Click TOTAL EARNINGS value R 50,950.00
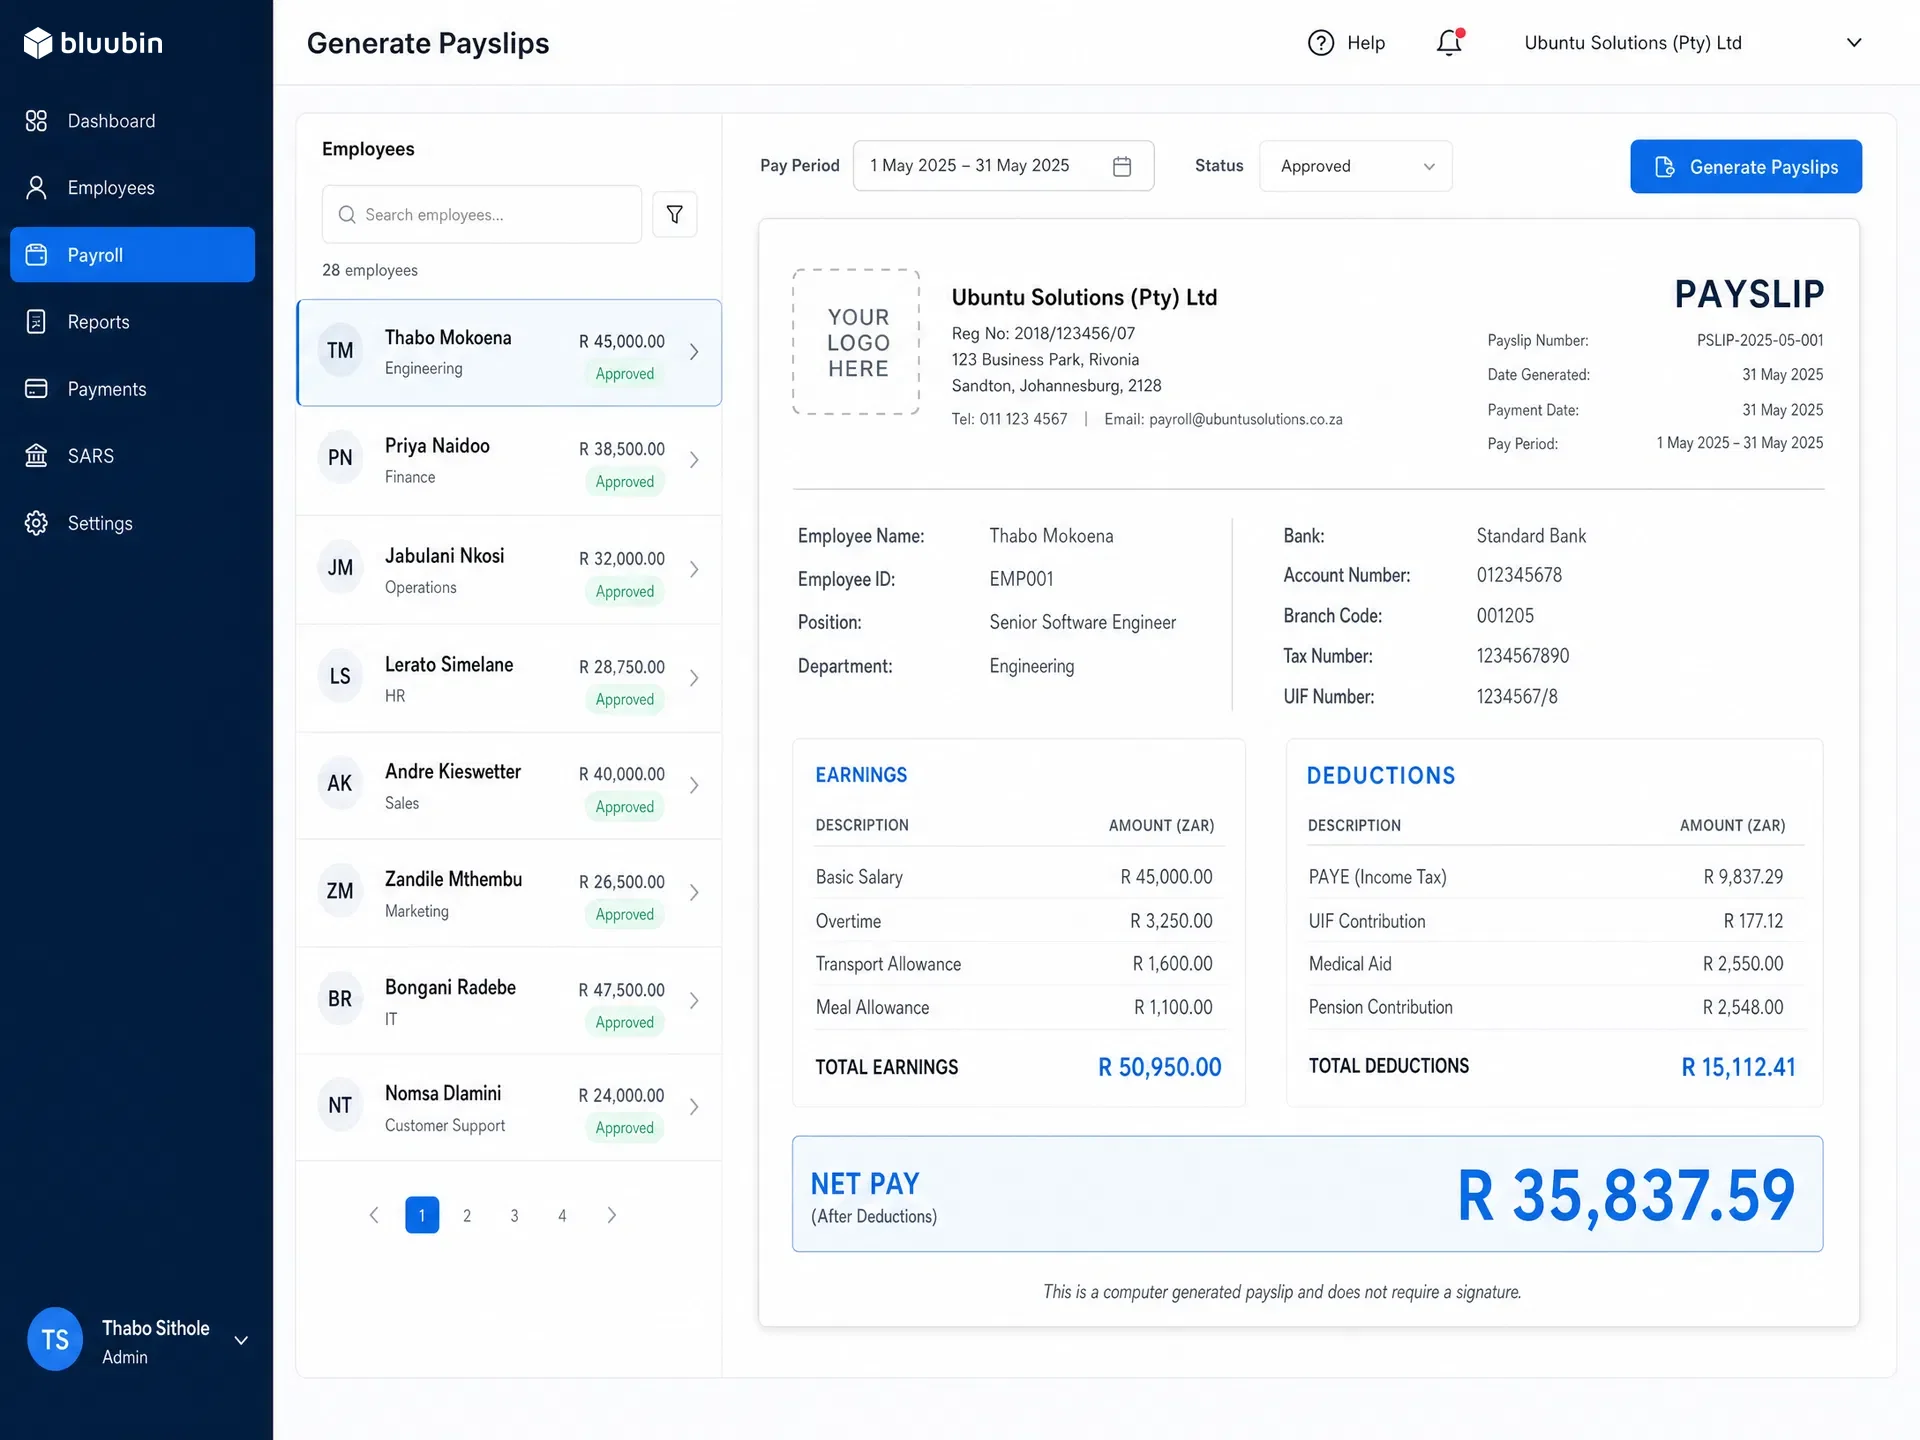The width and height of the screenshot is (1920, 1440). click(x=1160, y=1067)
